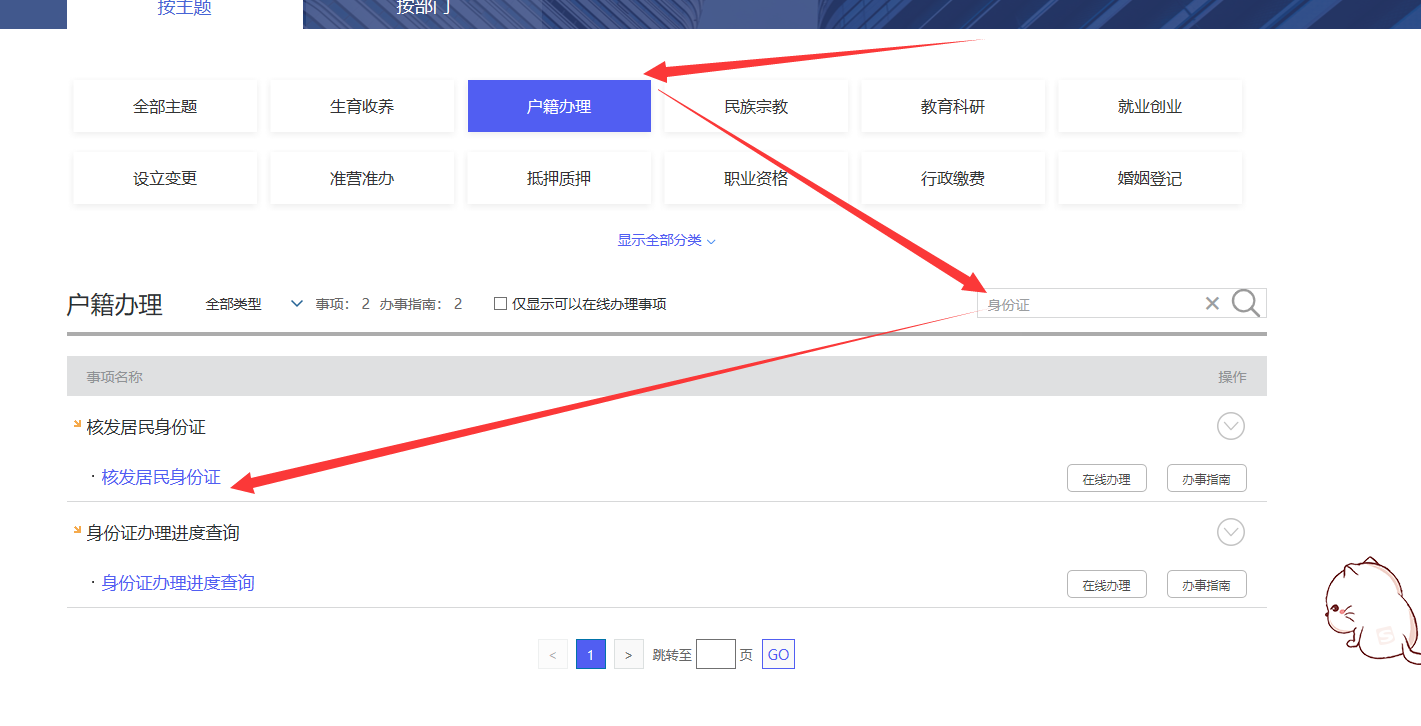
Task: Clear the search field with the X icon
Action: pos(1212,302)
